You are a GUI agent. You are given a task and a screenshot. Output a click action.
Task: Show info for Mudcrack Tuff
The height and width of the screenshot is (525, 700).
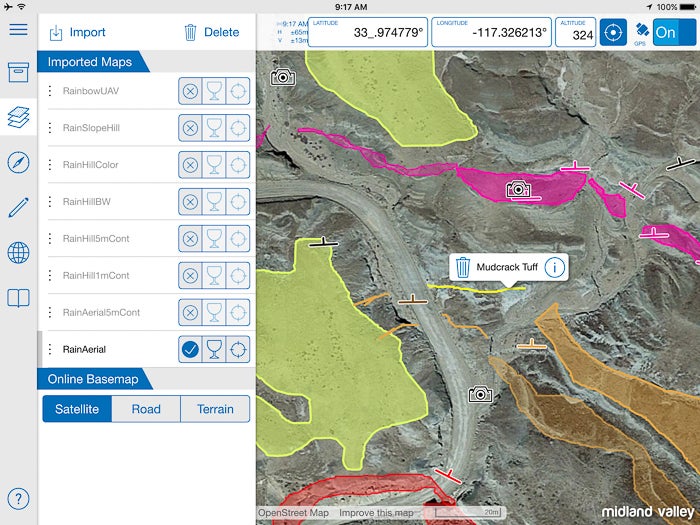click(555, 267)
